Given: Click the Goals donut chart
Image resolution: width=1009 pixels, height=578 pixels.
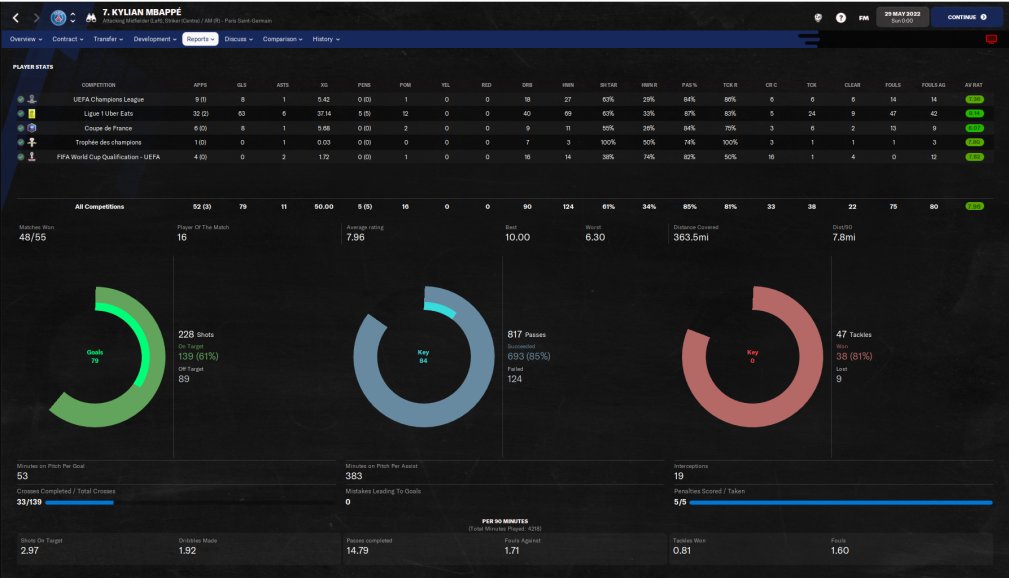Looking at the screenshot, I should coord(105,357).
